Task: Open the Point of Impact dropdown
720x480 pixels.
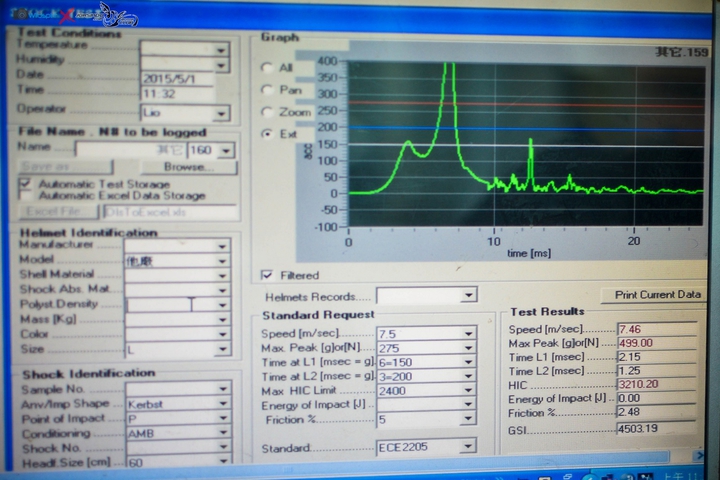Action: coord(223,418)
